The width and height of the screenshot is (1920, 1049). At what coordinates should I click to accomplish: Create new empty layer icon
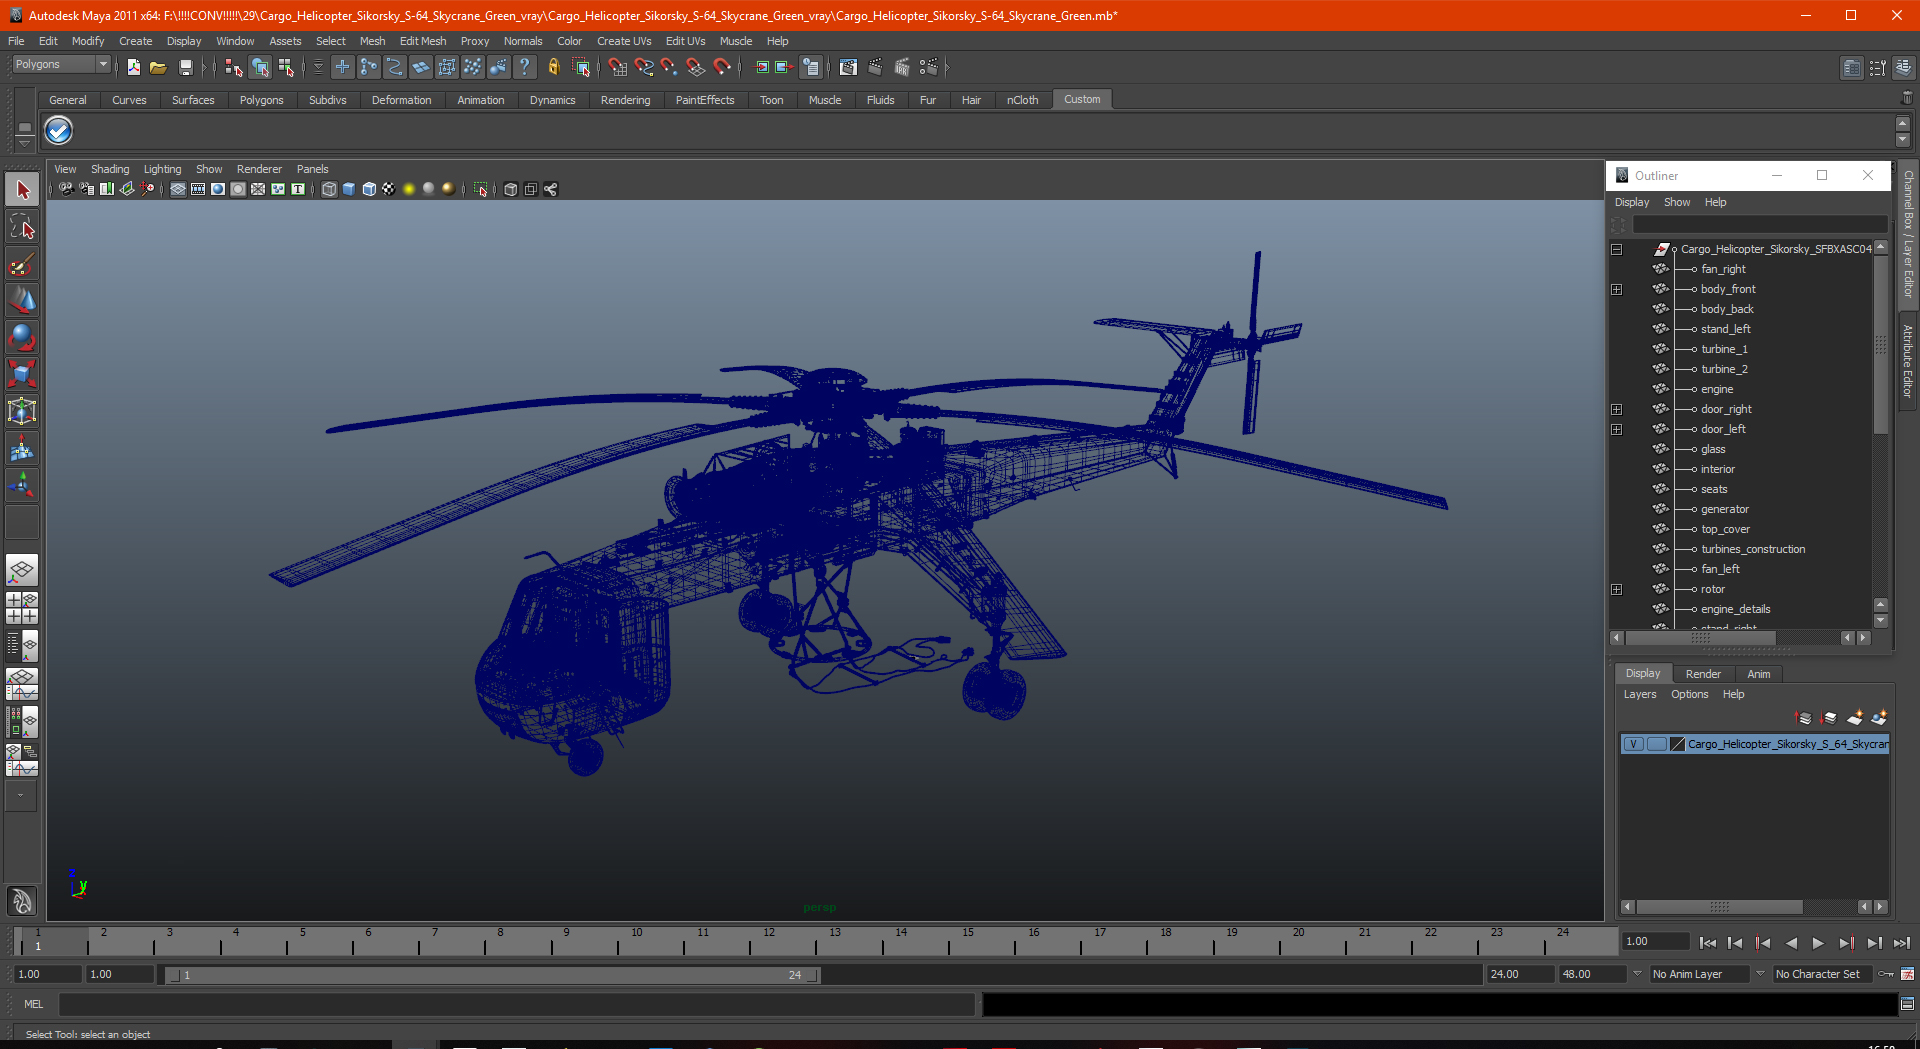[x=1855, y=718]
